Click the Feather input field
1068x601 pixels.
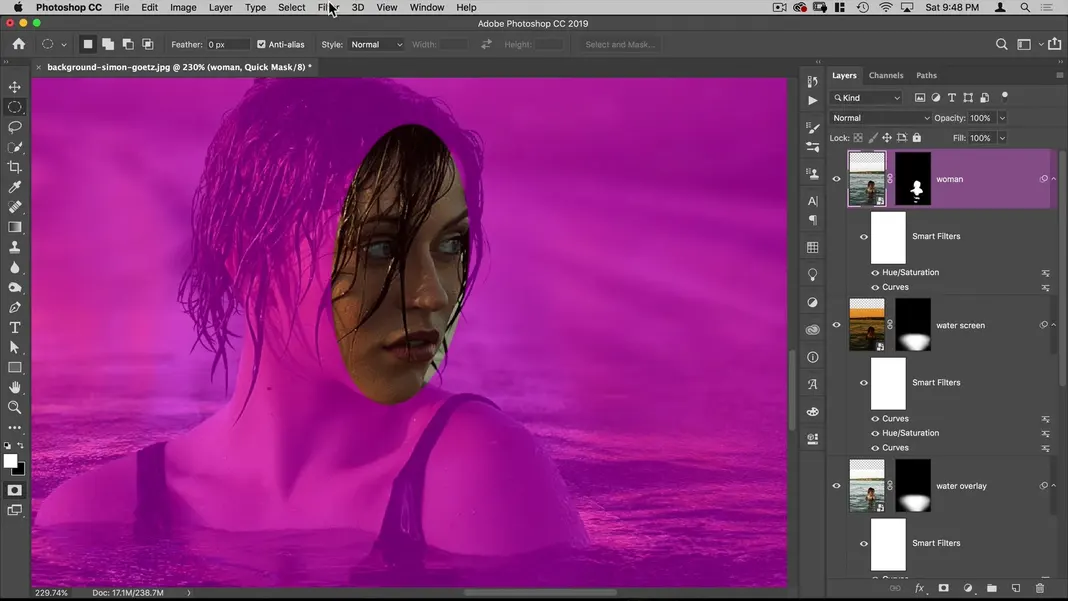(227, 44)
